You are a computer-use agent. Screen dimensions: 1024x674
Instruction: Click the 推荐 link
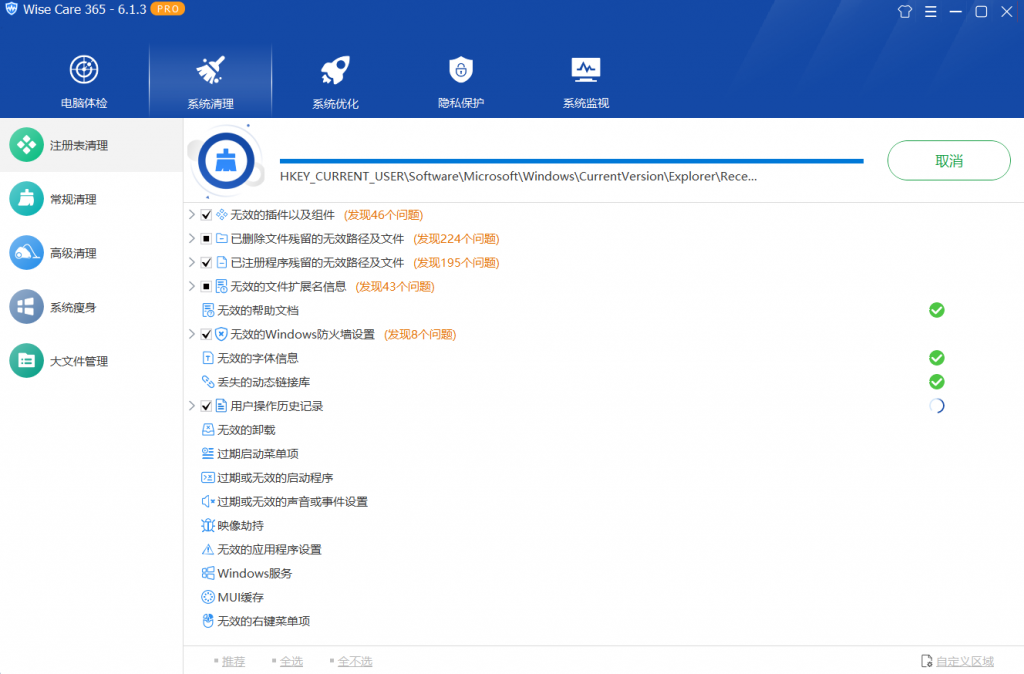[x=233, y=661]
